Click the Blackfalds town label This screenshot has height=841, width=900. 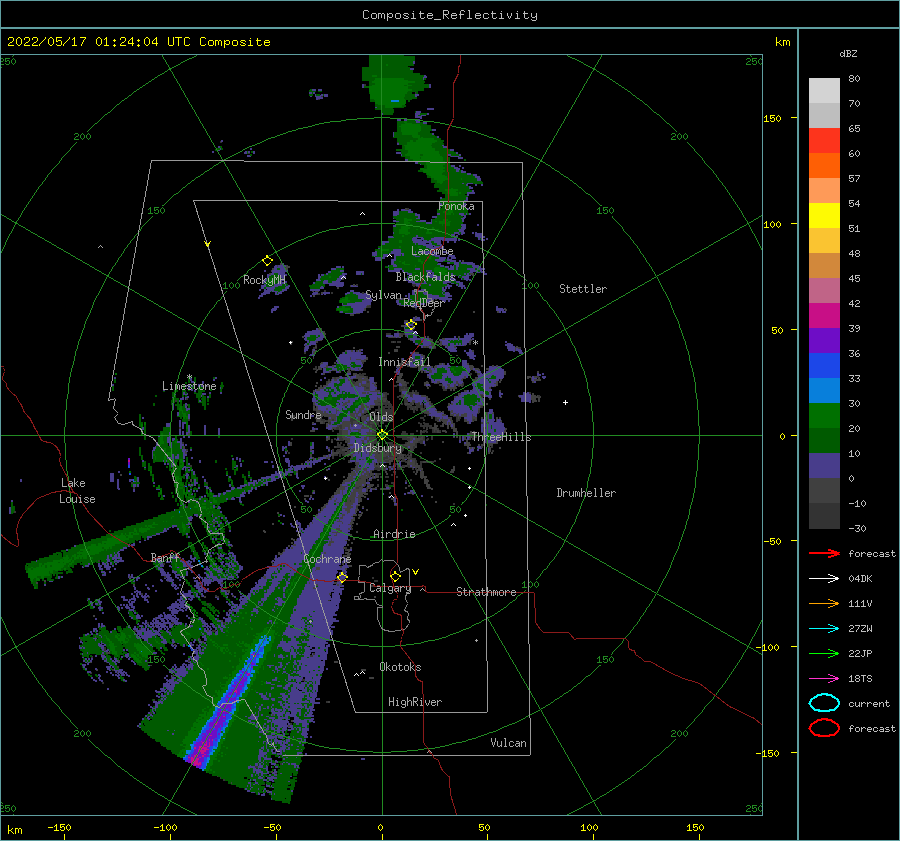coord(425,277)
